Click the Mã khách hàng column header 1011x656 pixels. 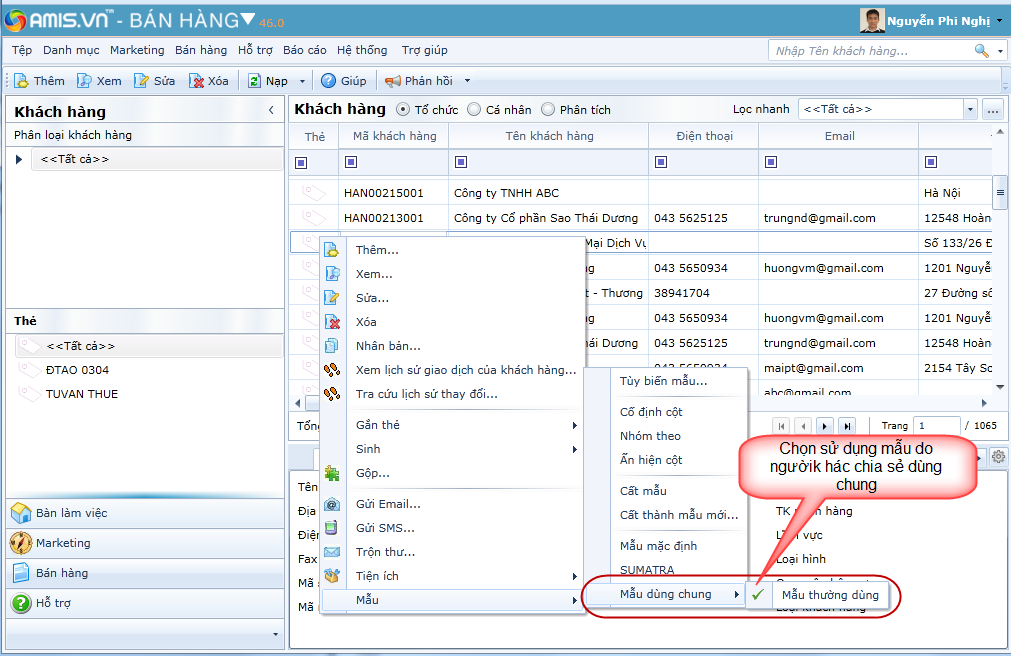coord(395,136)
